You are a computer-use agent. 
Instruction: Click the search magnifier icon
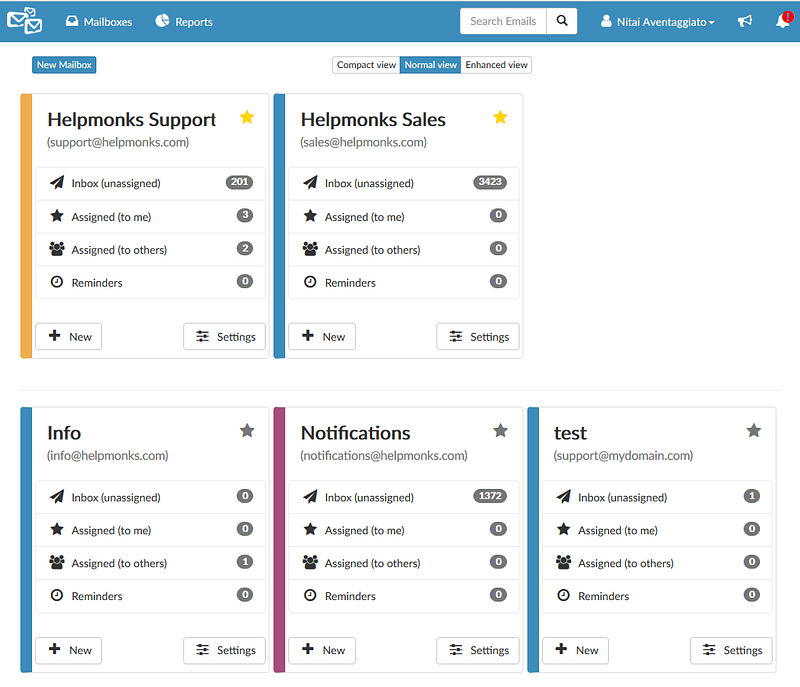coord(562,21)
